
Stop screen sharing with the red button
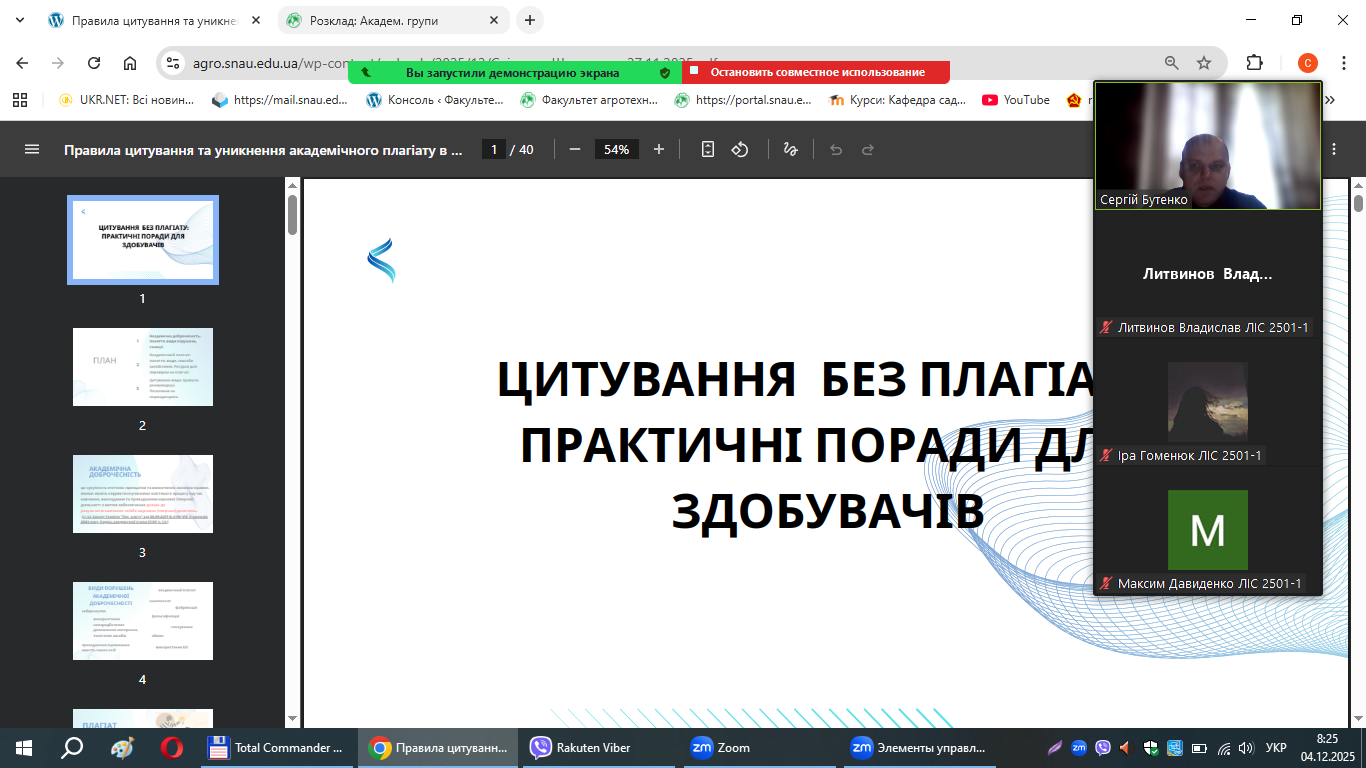[816, 73]
